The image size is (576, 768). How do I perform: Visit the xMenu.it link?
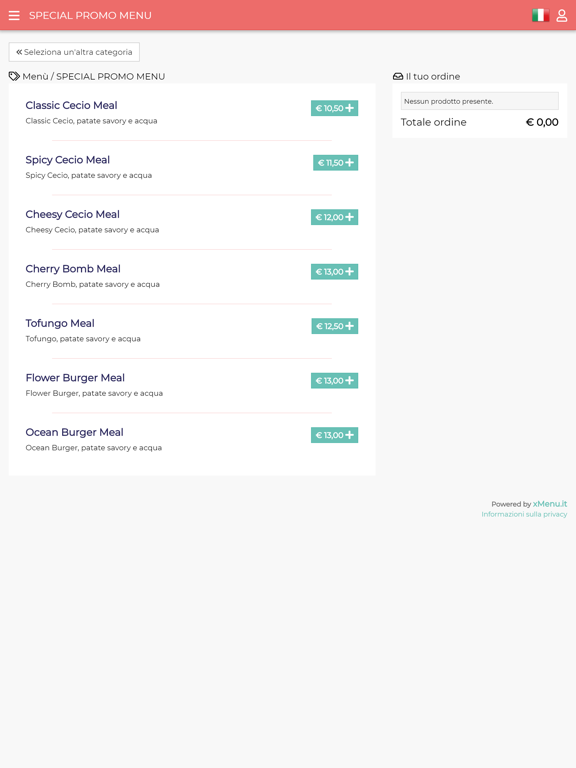(550, 504)
